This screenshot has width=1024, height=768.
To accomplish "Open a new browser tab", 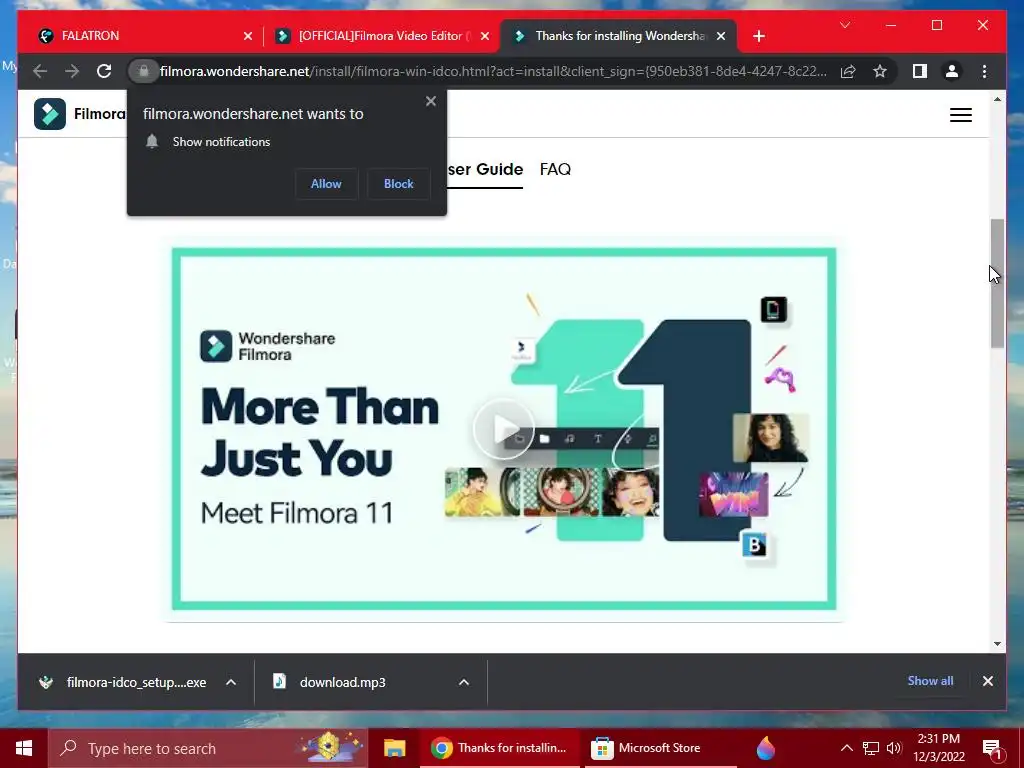I will [759, 37].
